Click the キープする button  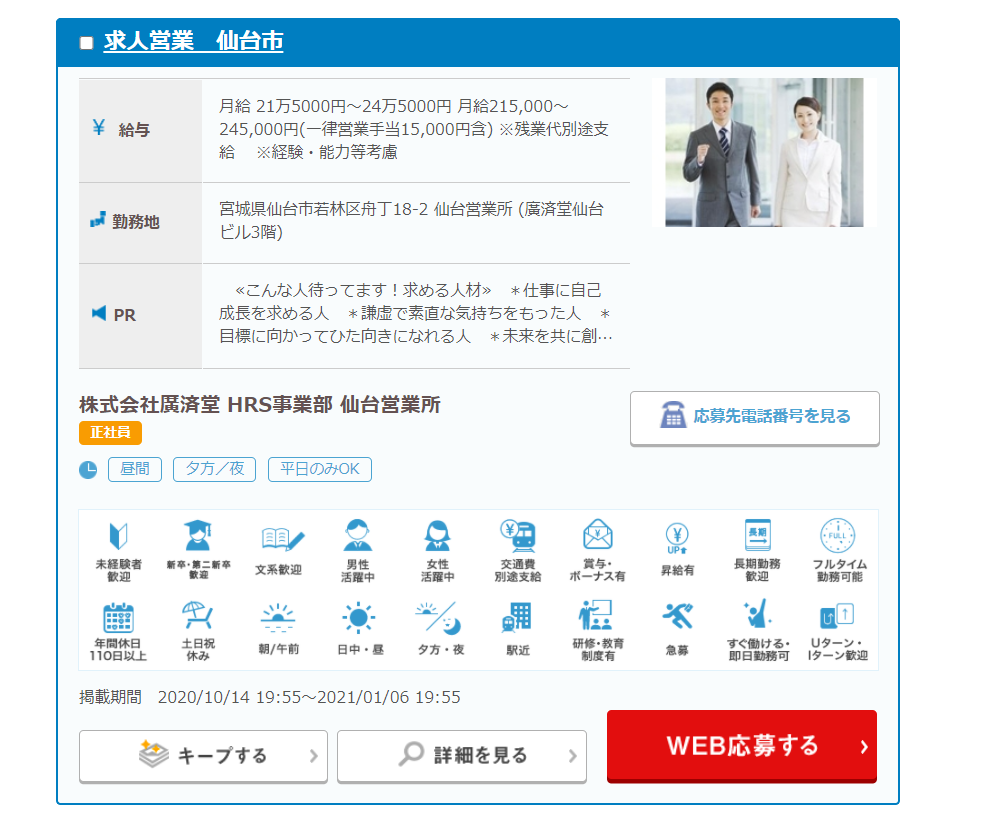click(203, 756)
